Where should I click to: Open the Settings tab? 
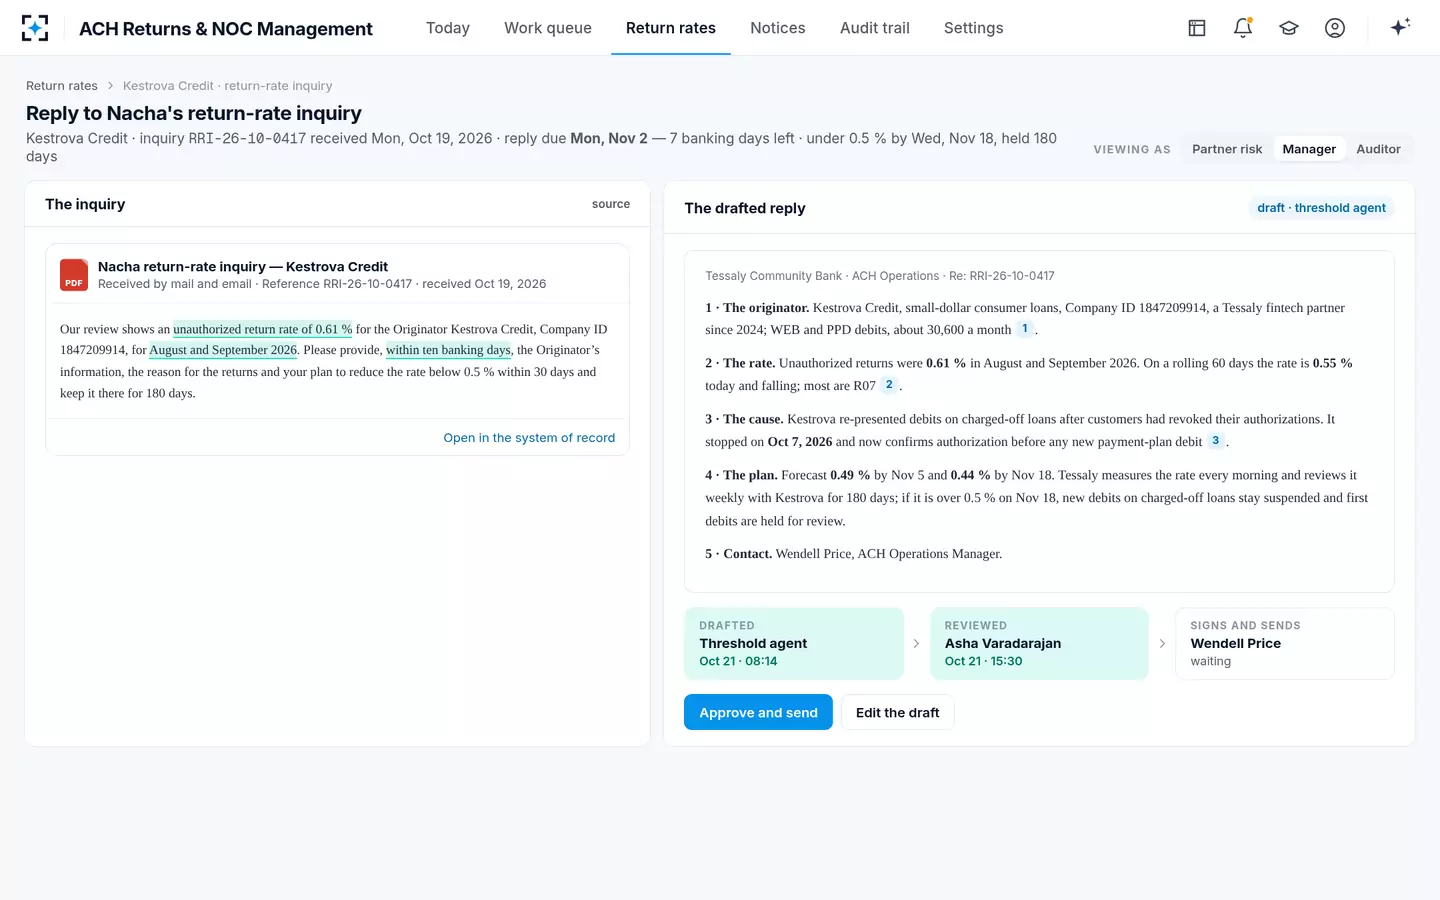(974, 28)
